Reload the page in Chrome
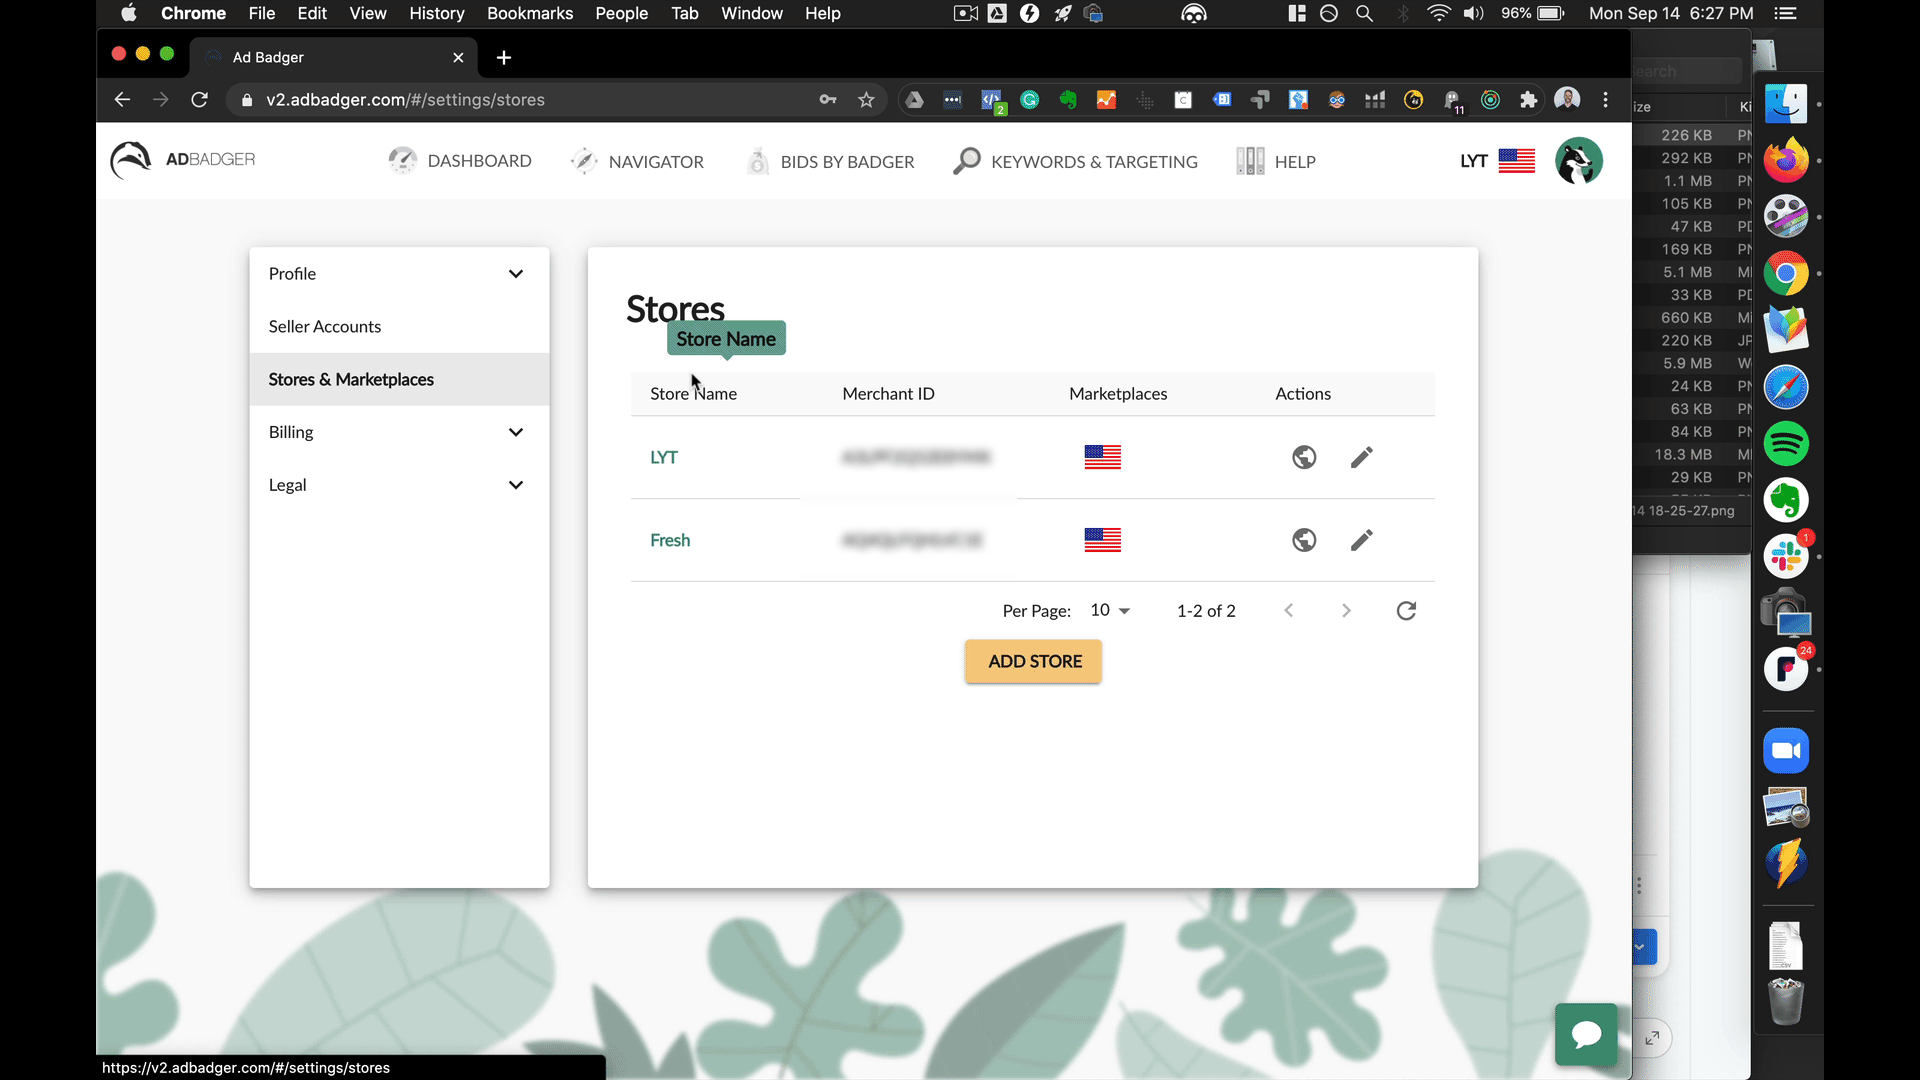This screenshot has height=1080, width=1920. pos(199,99)
